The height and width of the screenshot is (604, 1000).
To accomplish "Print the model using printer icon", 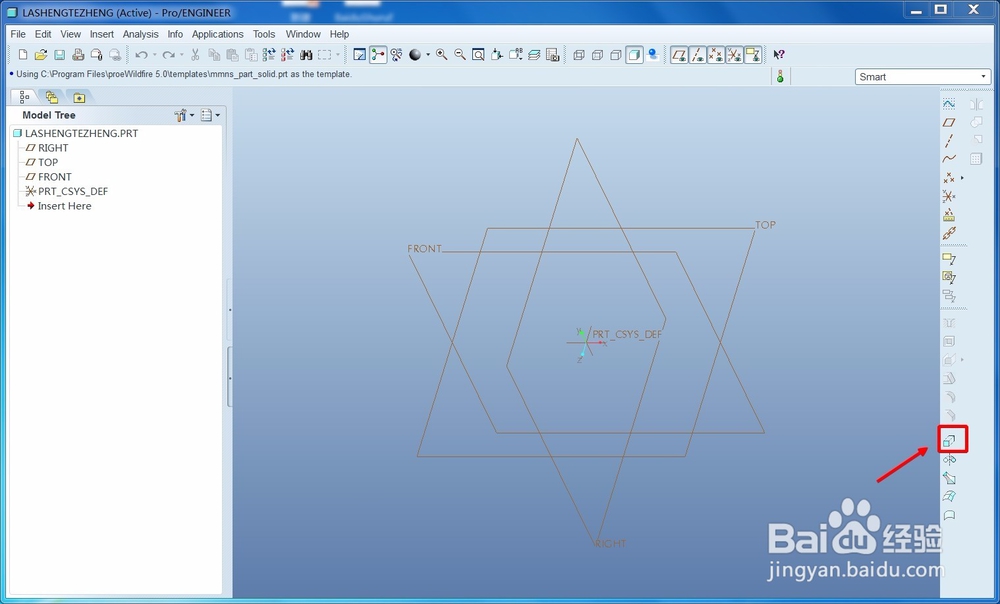I will (x=78, y=55).
